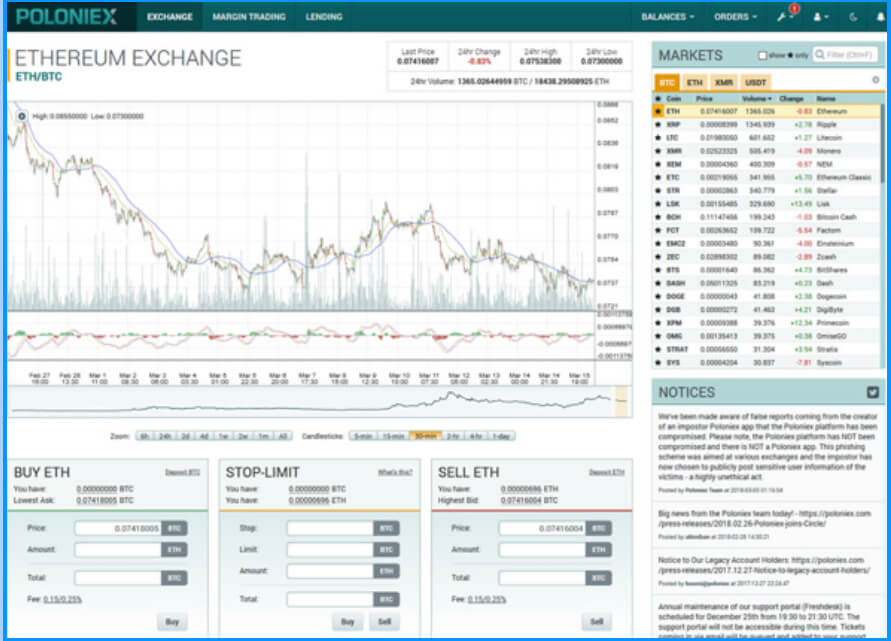The width and height of the screenshot is (891, 641).
Task: Open notifications bell icon
Action: click(x=880, y=17)
